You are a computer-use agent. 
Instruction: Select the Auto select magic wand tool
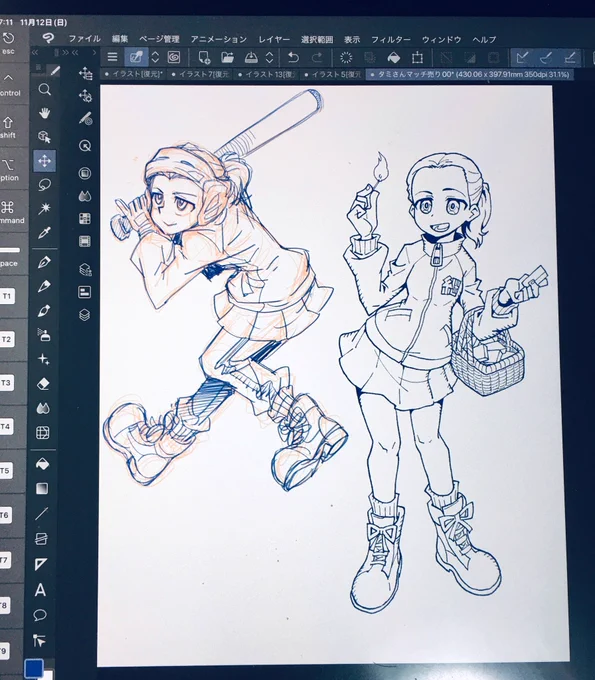[44, 209]
